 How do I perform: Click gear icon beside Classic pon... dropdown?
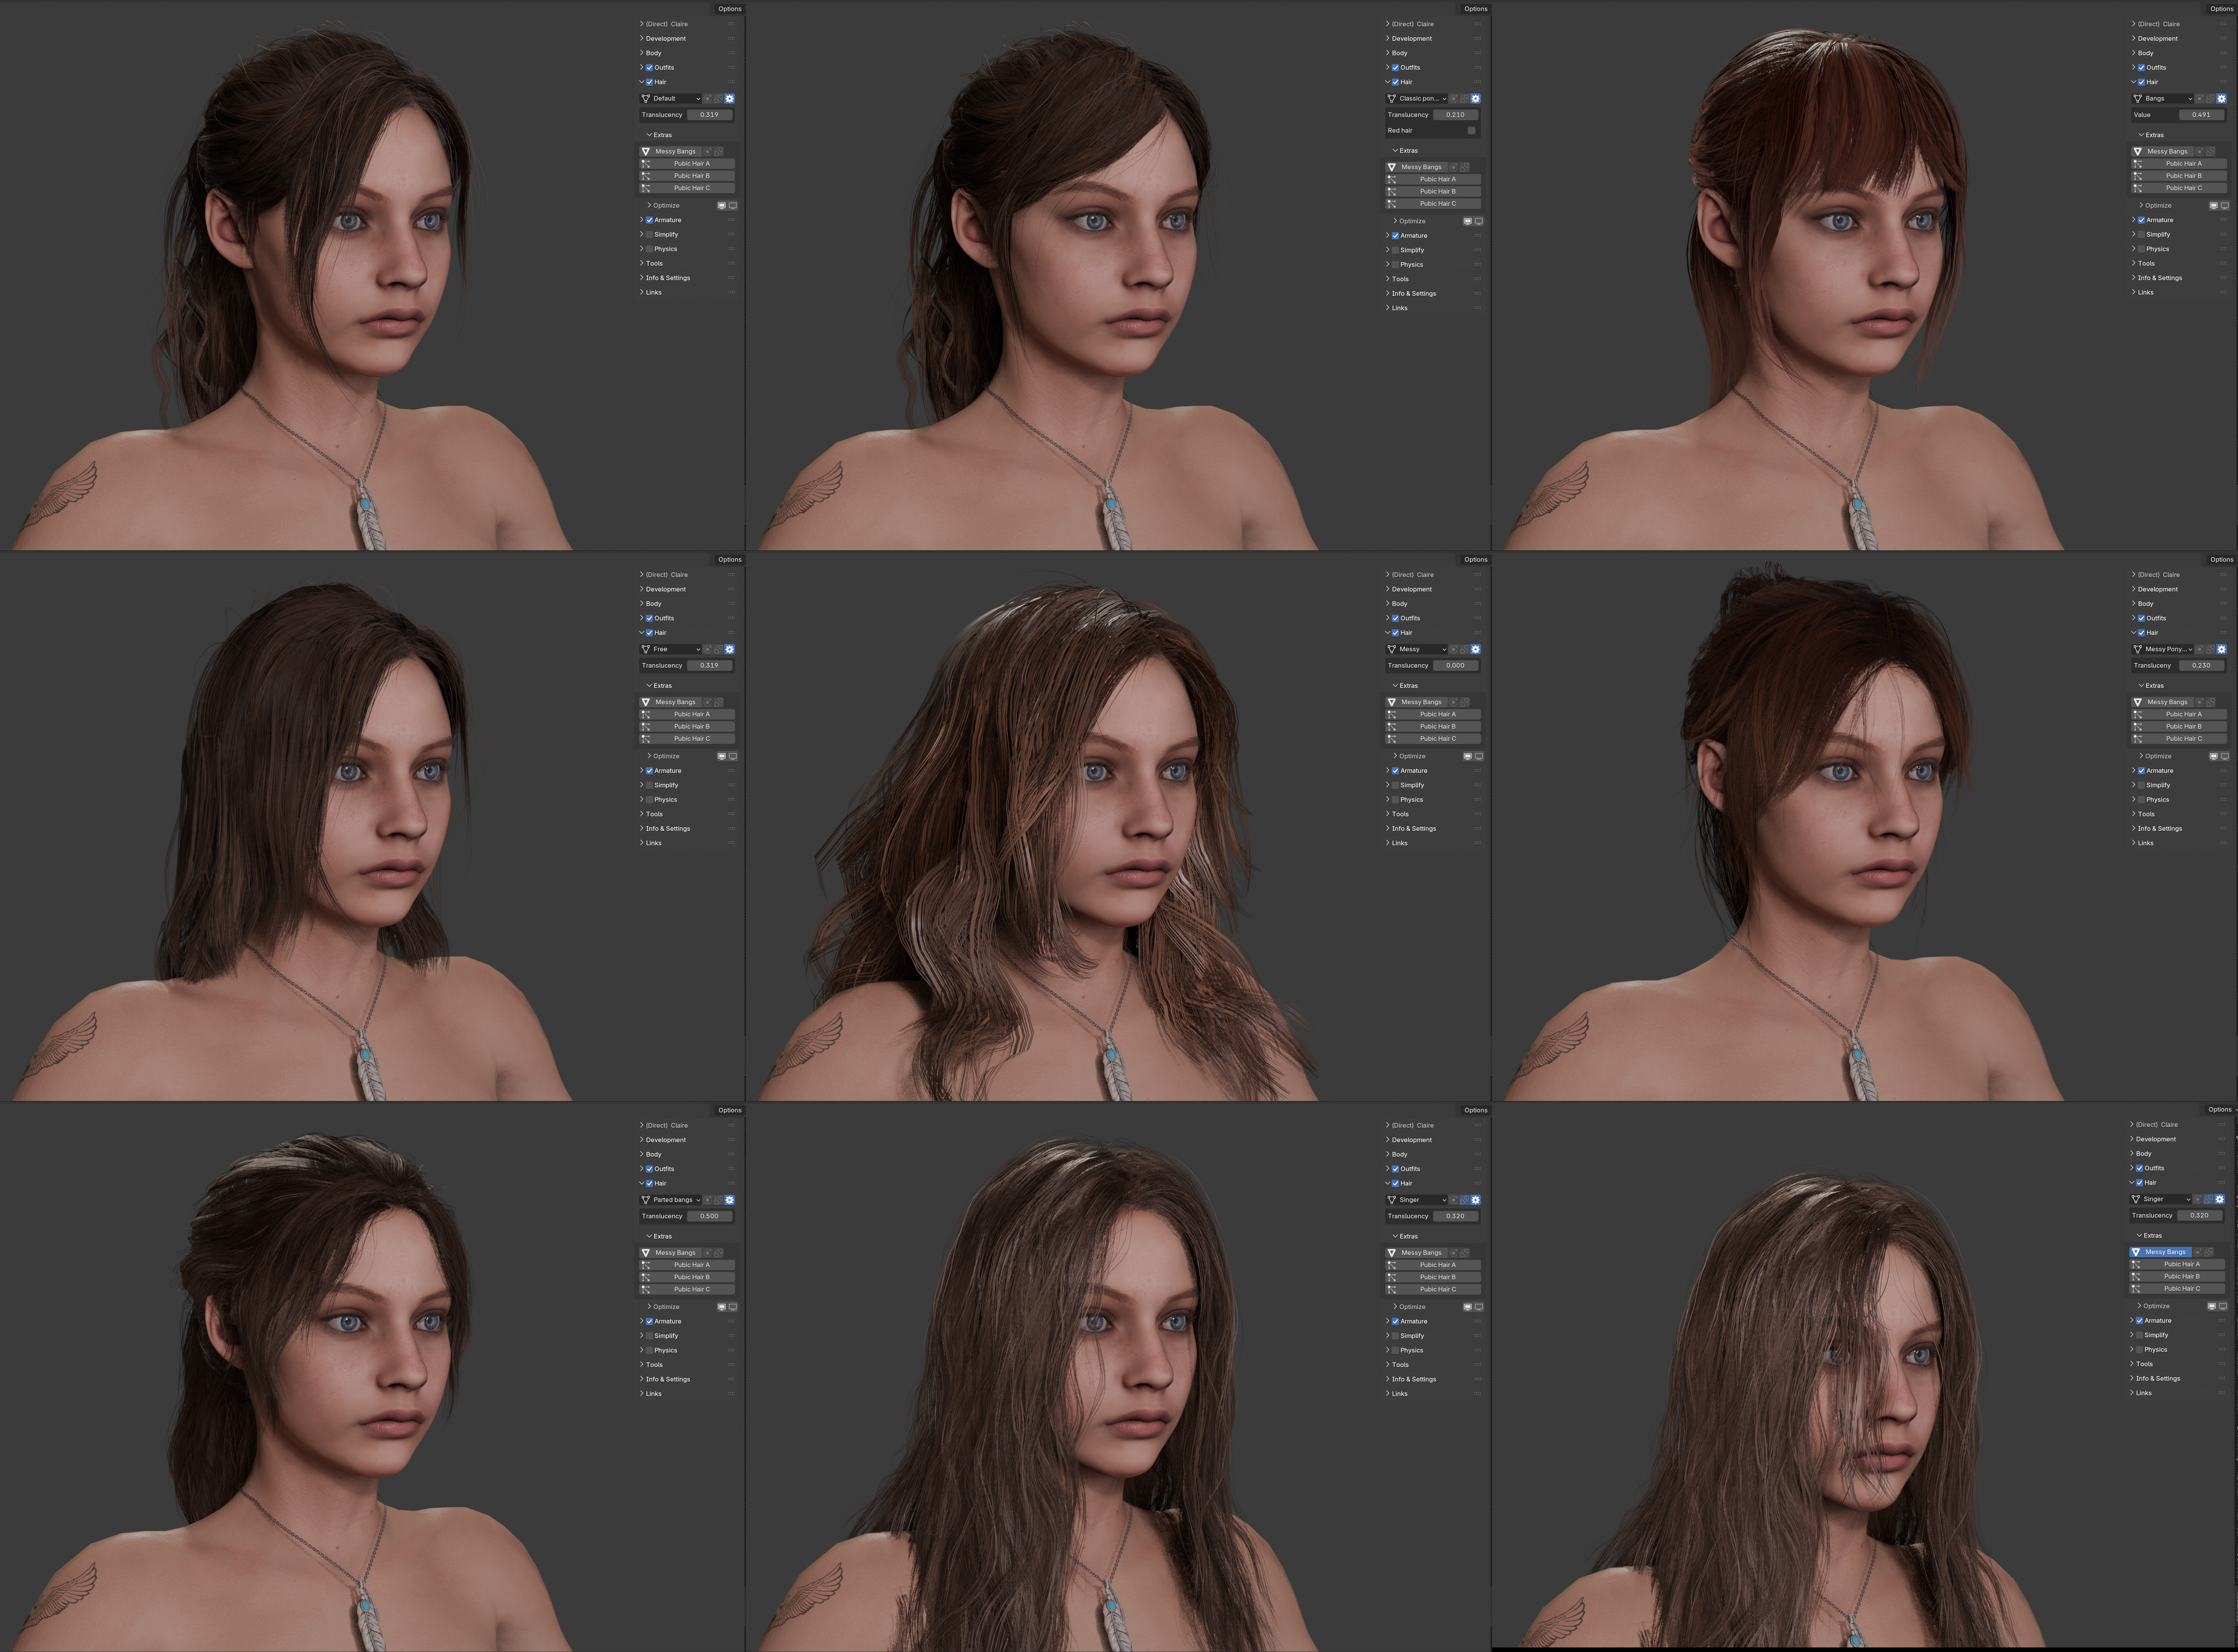(x=1476, y=99)
